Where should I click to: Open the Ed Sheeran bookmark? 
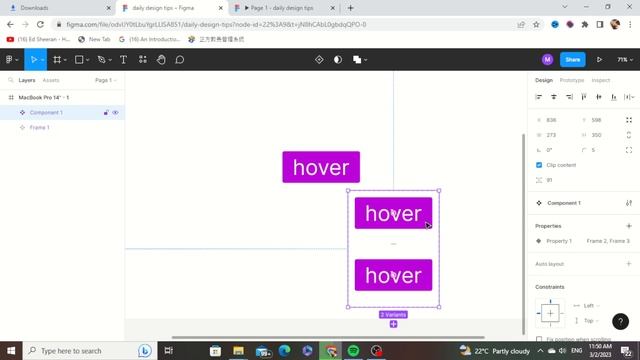point(38,39)
